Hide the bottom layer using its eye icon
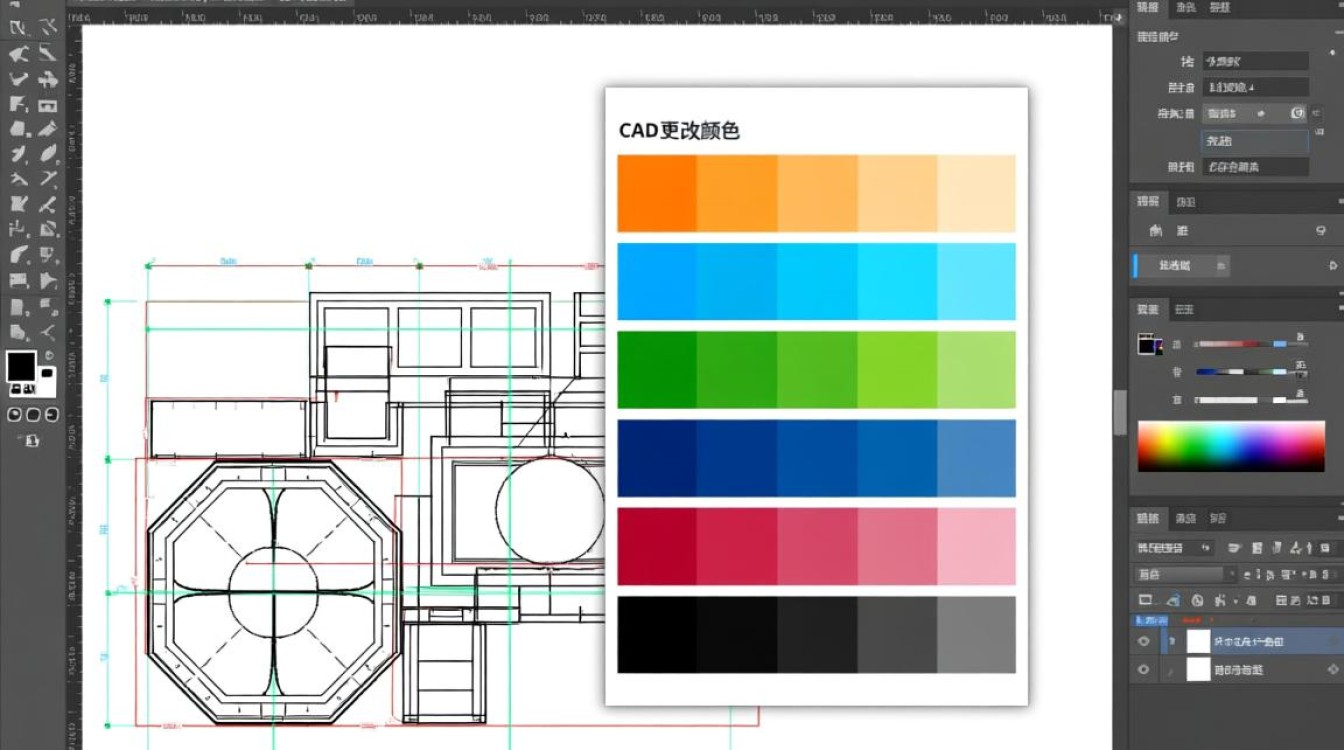This screenshot has height=750, width=1344. [1144, 670]
